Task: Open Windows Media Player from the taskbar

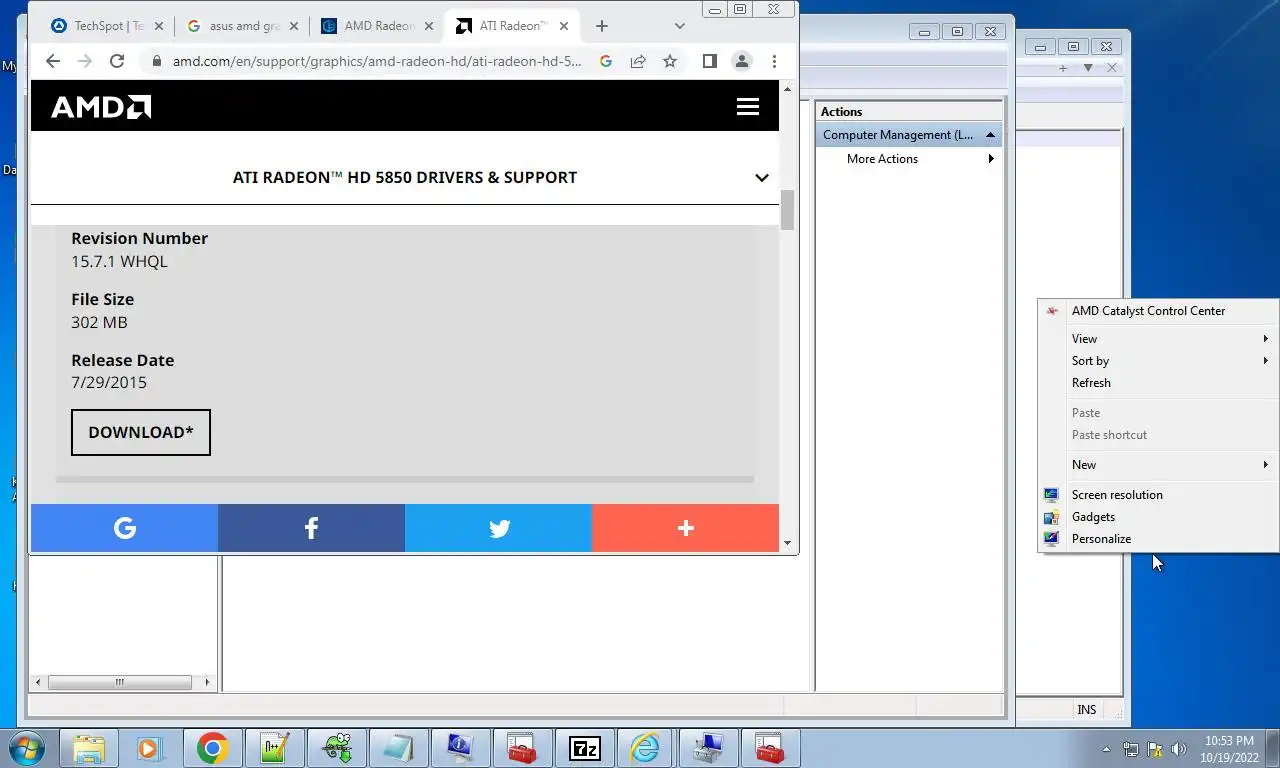Action: coord(150,748)
